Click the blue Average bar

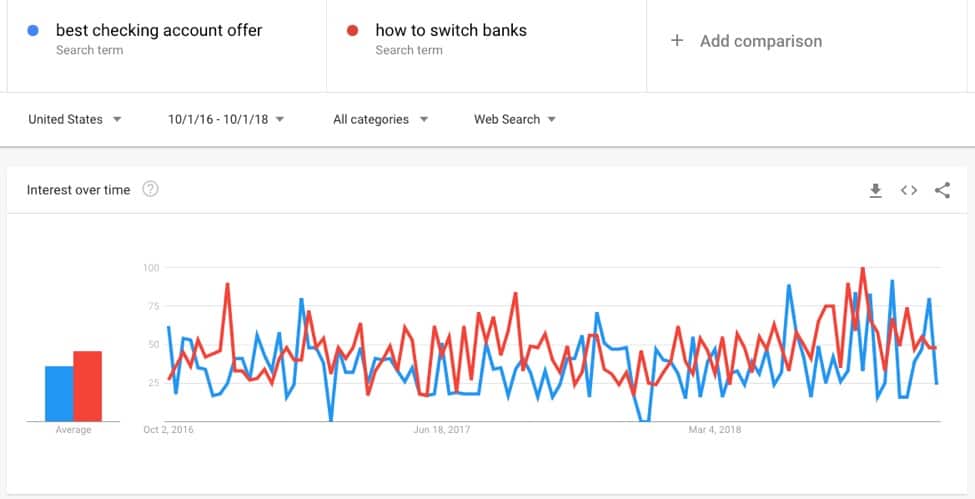coord(59,393)
